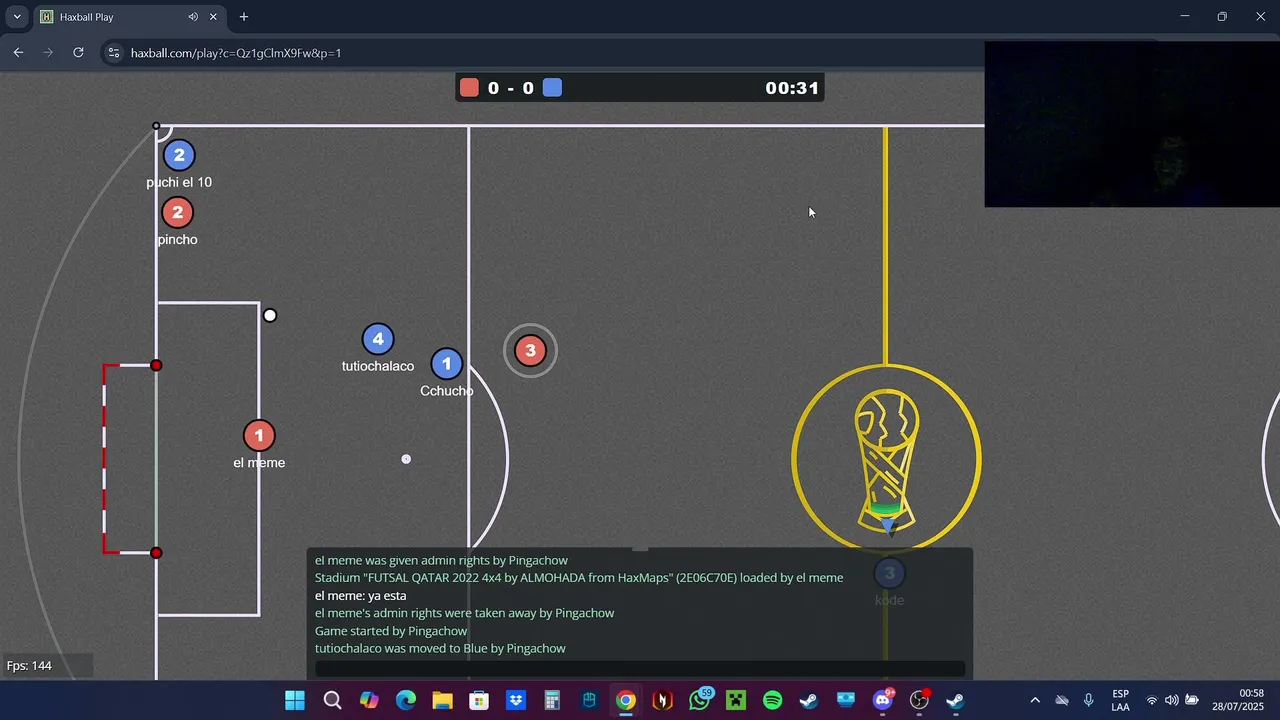Open OBS Studio from the taskbar

pyautogui.click(x=919, y=700)
